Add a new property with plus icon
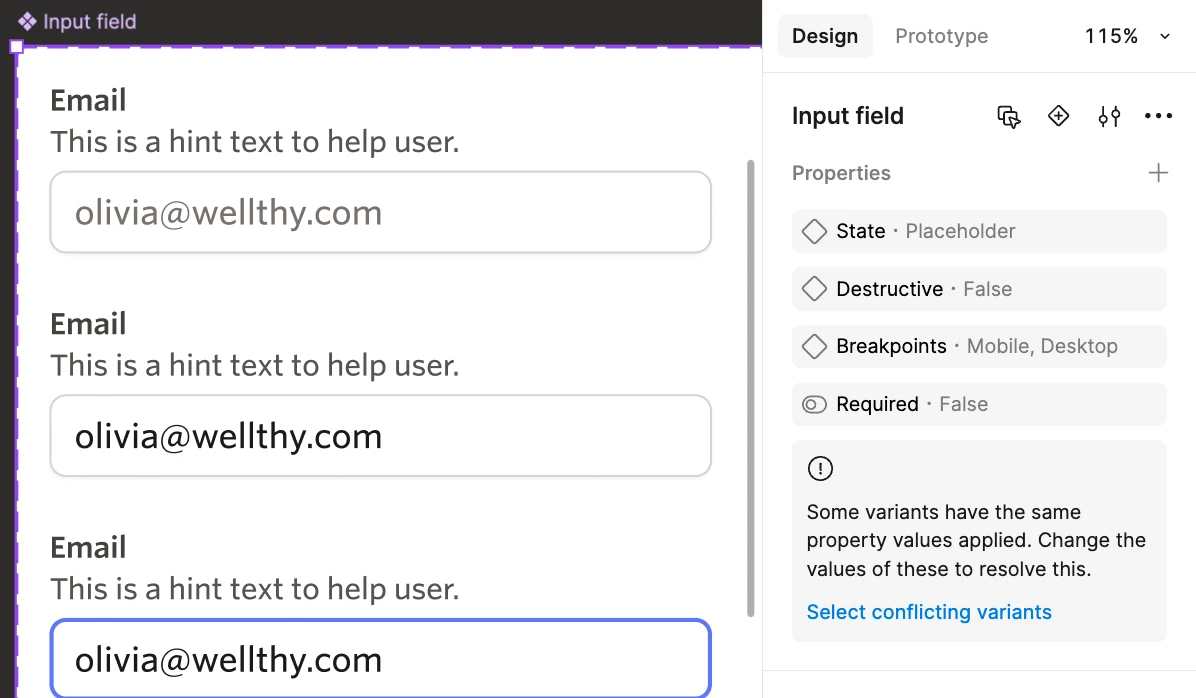The image size is (1196, 698). pyautogui.click(x=1158, y=173)
